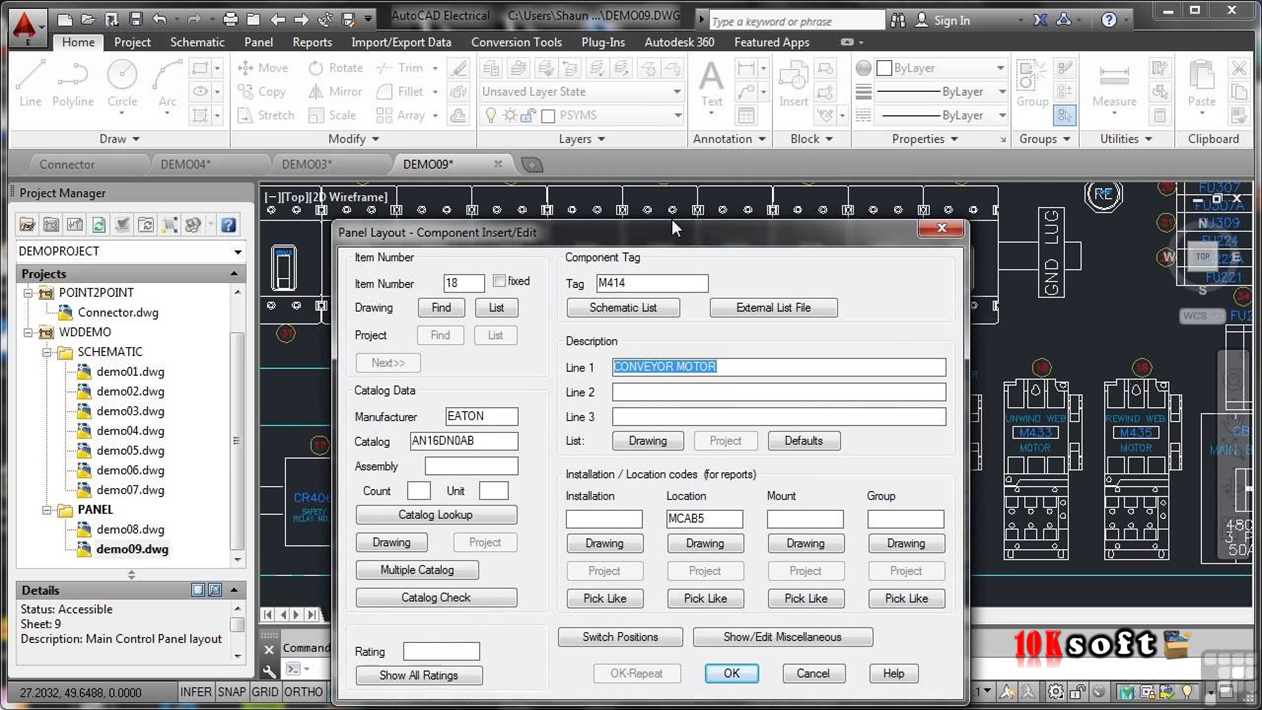Open the Import/Export Data ribbon tab
Viewport: 1262px width, 710px height.
(x=401, y=42)
